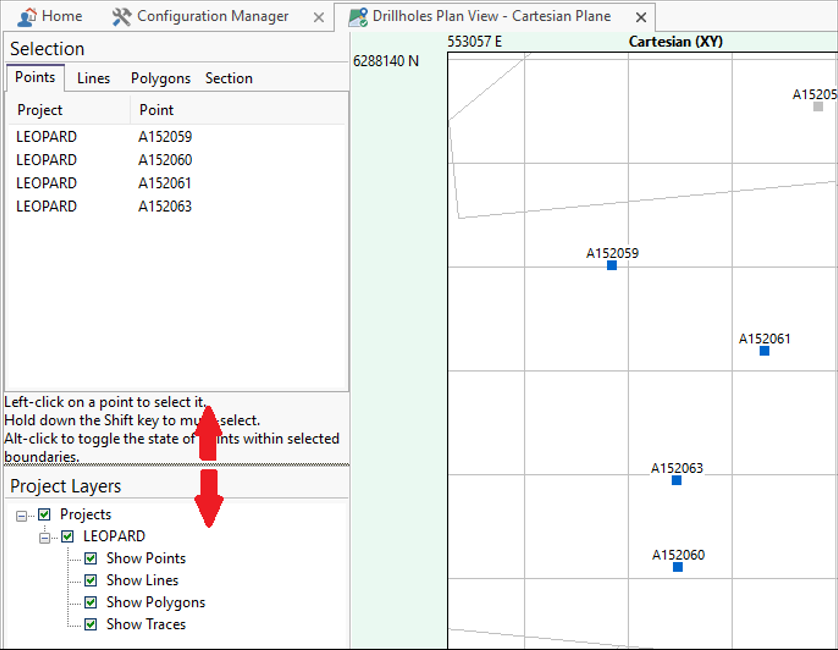Image resolution: width=838 pixels, height=650 pixels.
Task: Click the grey unselected drillhole marker
Action: coord(818,106)
